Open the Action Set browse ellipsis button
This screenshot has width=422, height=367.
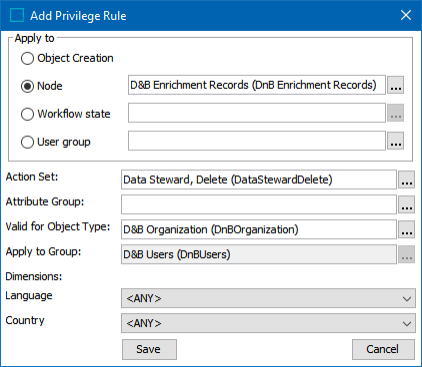coord(406,180)
